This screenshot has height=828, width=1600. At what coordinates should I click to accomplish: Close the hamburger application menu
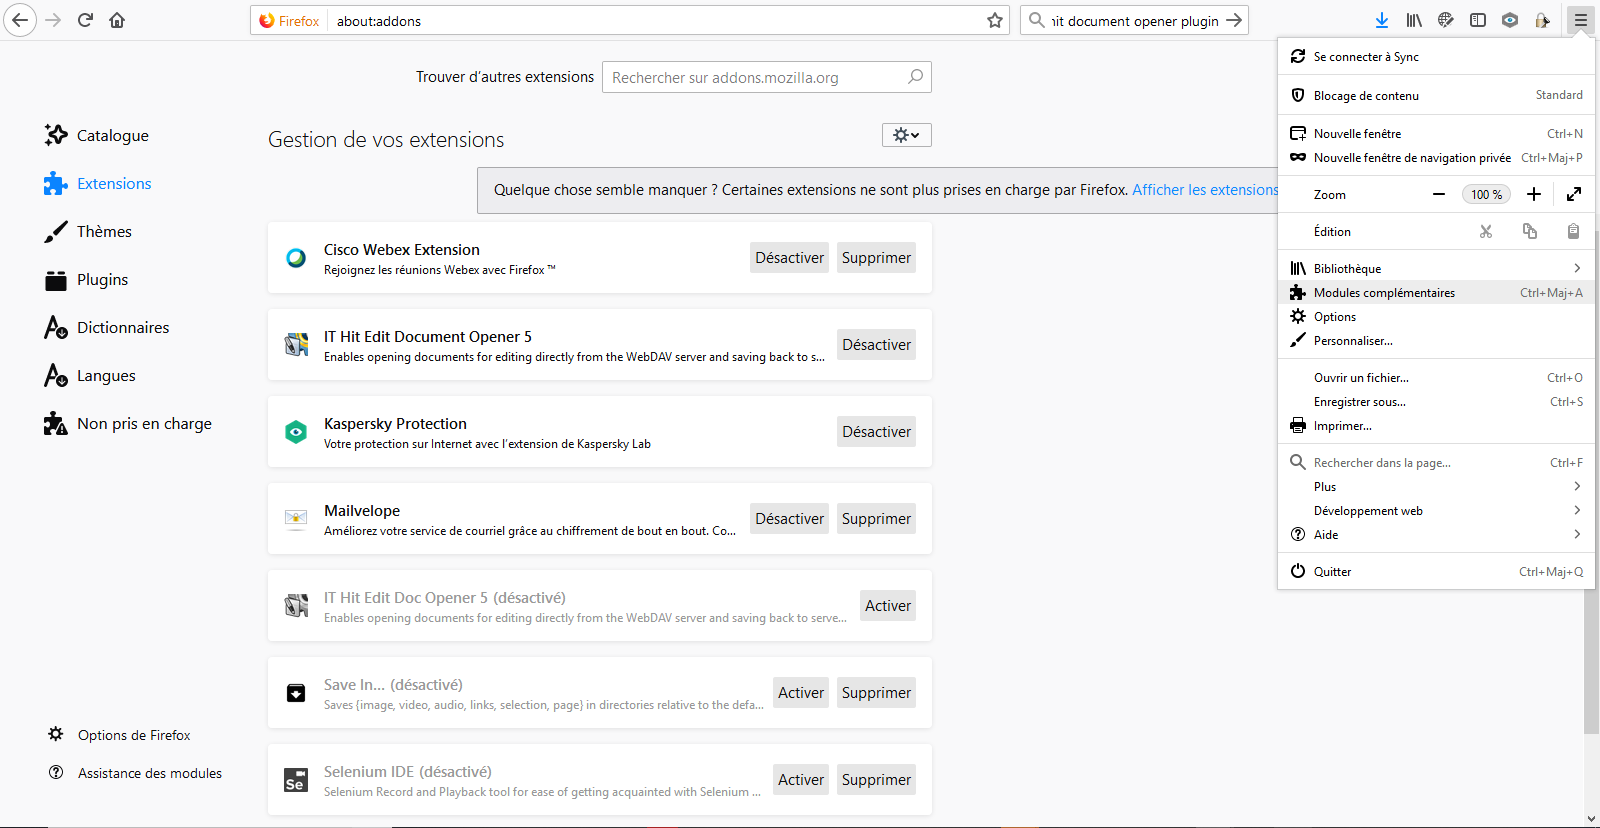click(1581, 20)
